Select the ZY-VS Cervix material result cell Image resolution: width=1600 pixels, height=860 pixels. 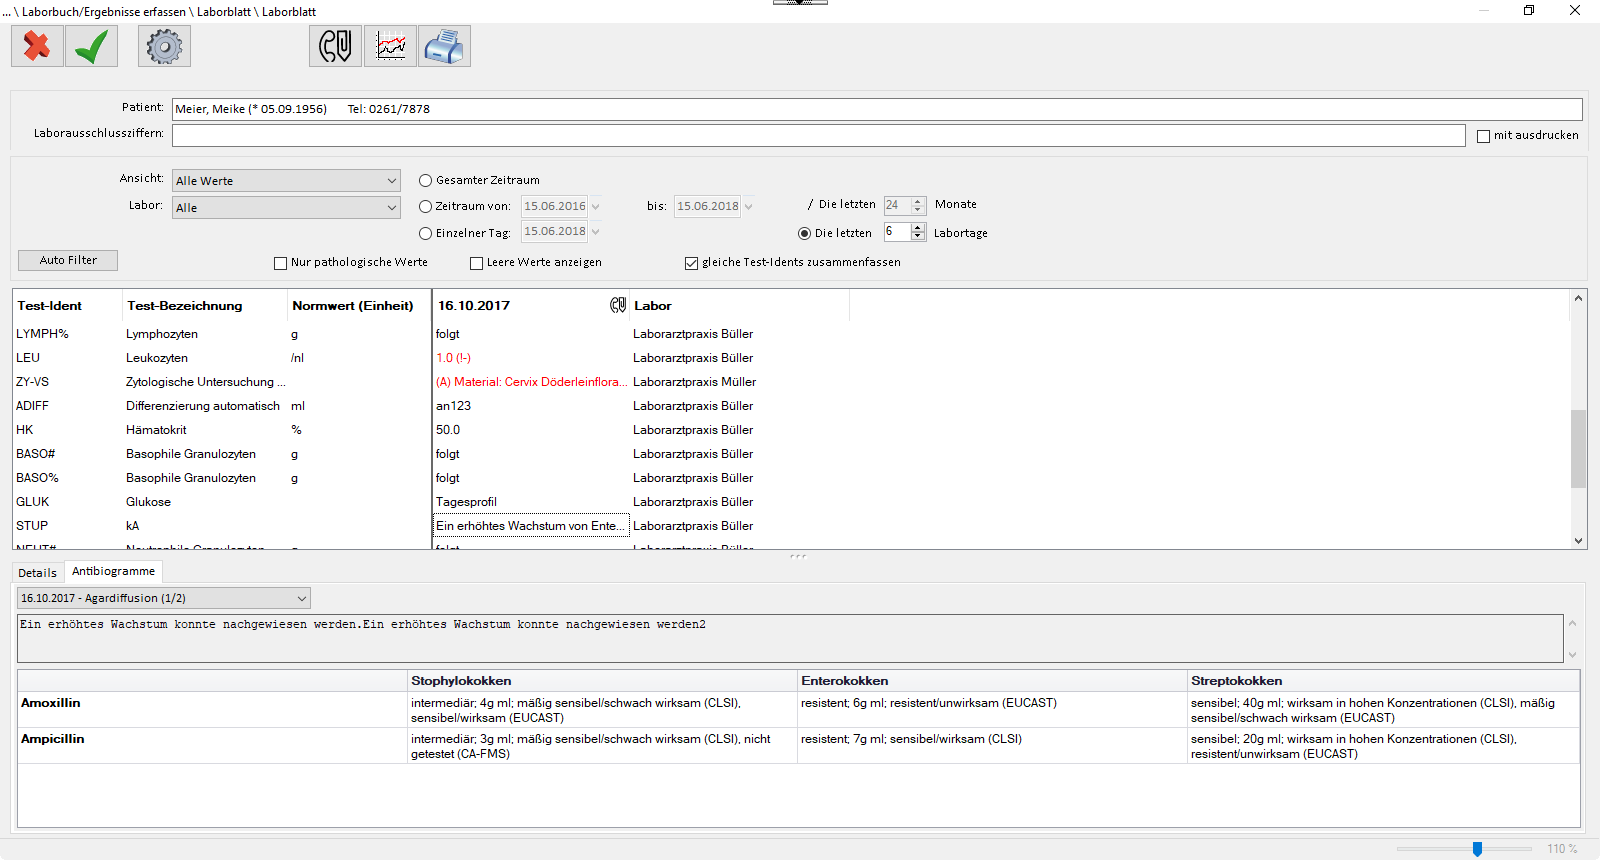[531, 382]
